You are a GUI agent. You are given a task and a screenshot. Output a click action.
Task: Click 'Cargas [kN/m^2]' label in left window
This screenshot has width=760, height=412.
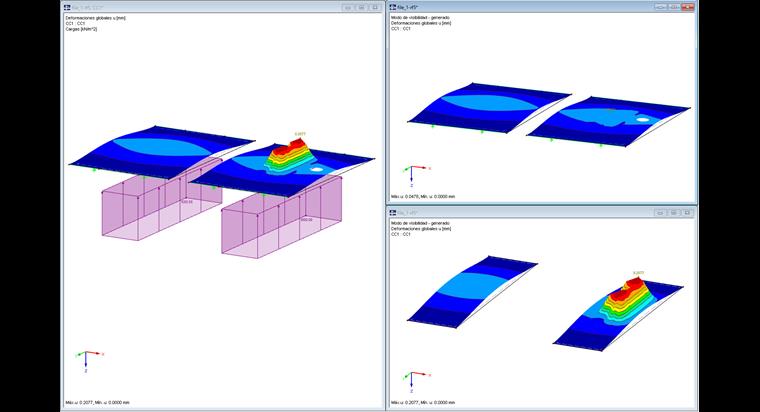[x=81, y=29]
